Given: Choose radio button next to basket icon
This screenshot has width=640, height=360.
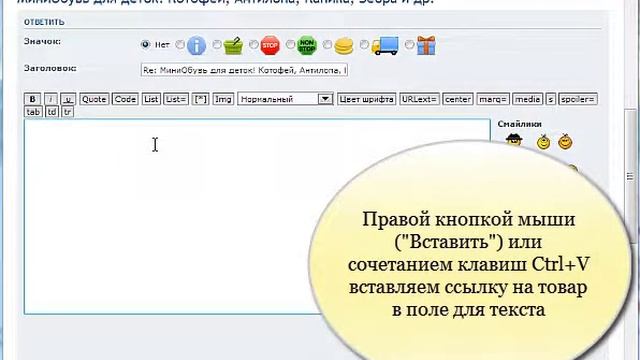Looking at the screenshot, I should click(217, 44).
